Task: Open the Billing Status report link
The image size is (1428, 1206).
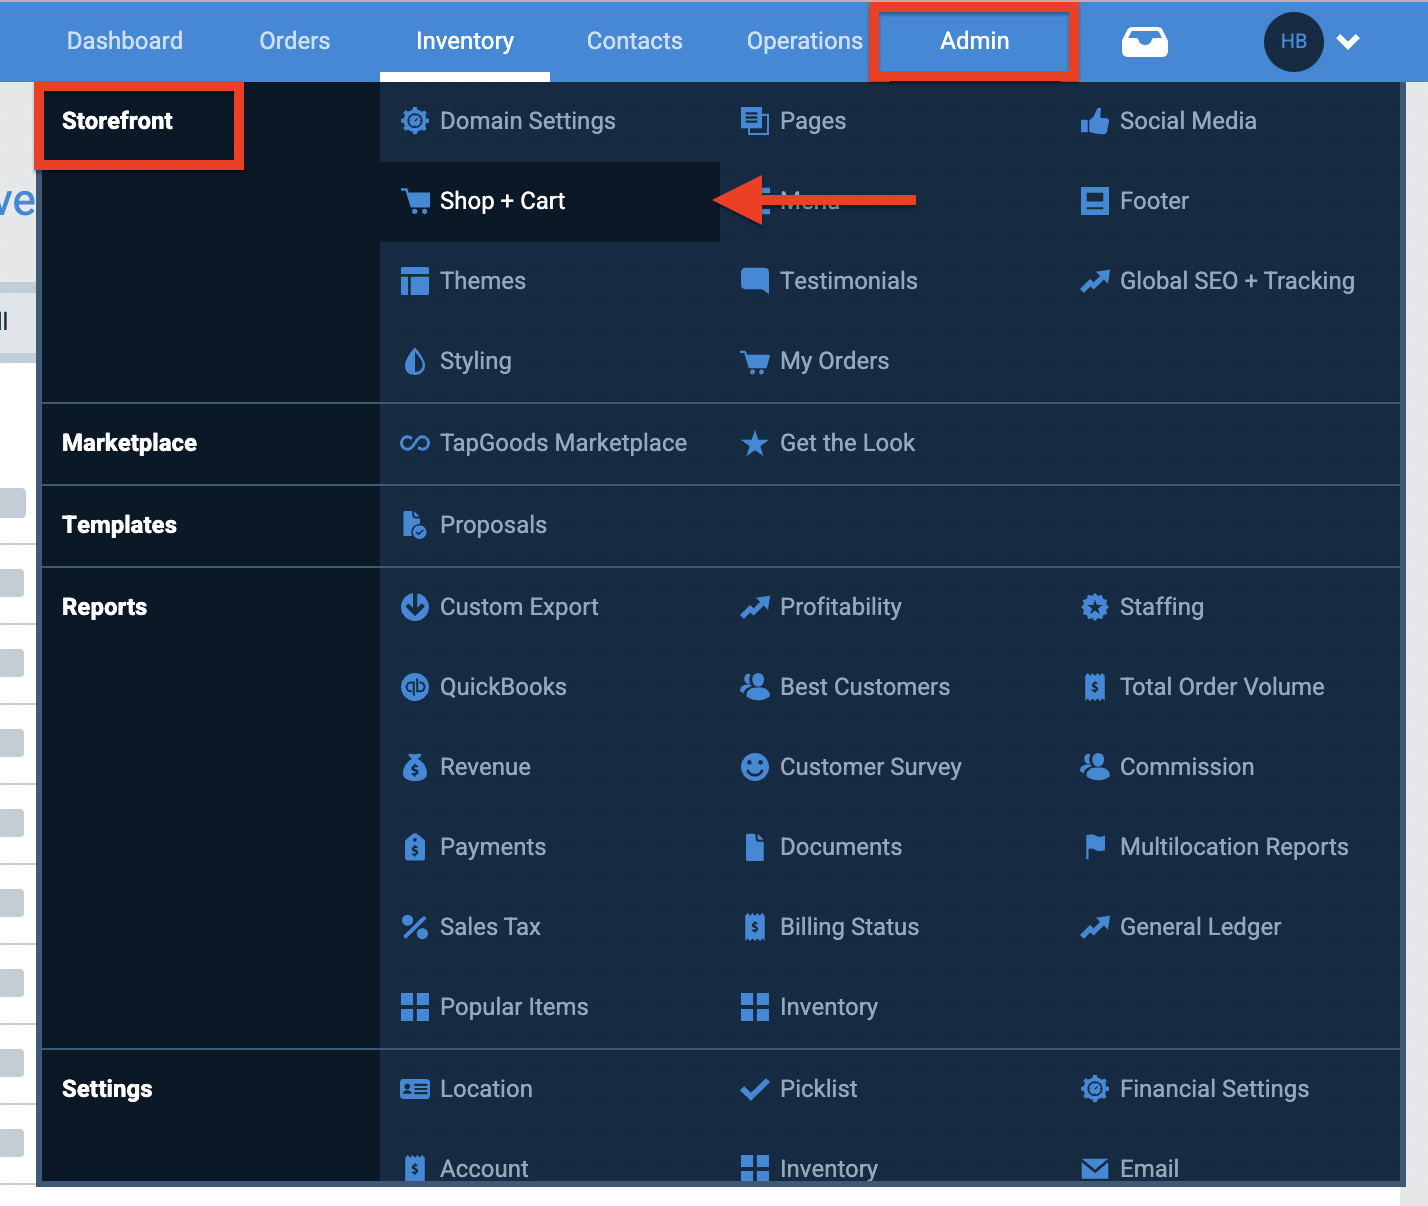Action: click(x=849, y=927)
